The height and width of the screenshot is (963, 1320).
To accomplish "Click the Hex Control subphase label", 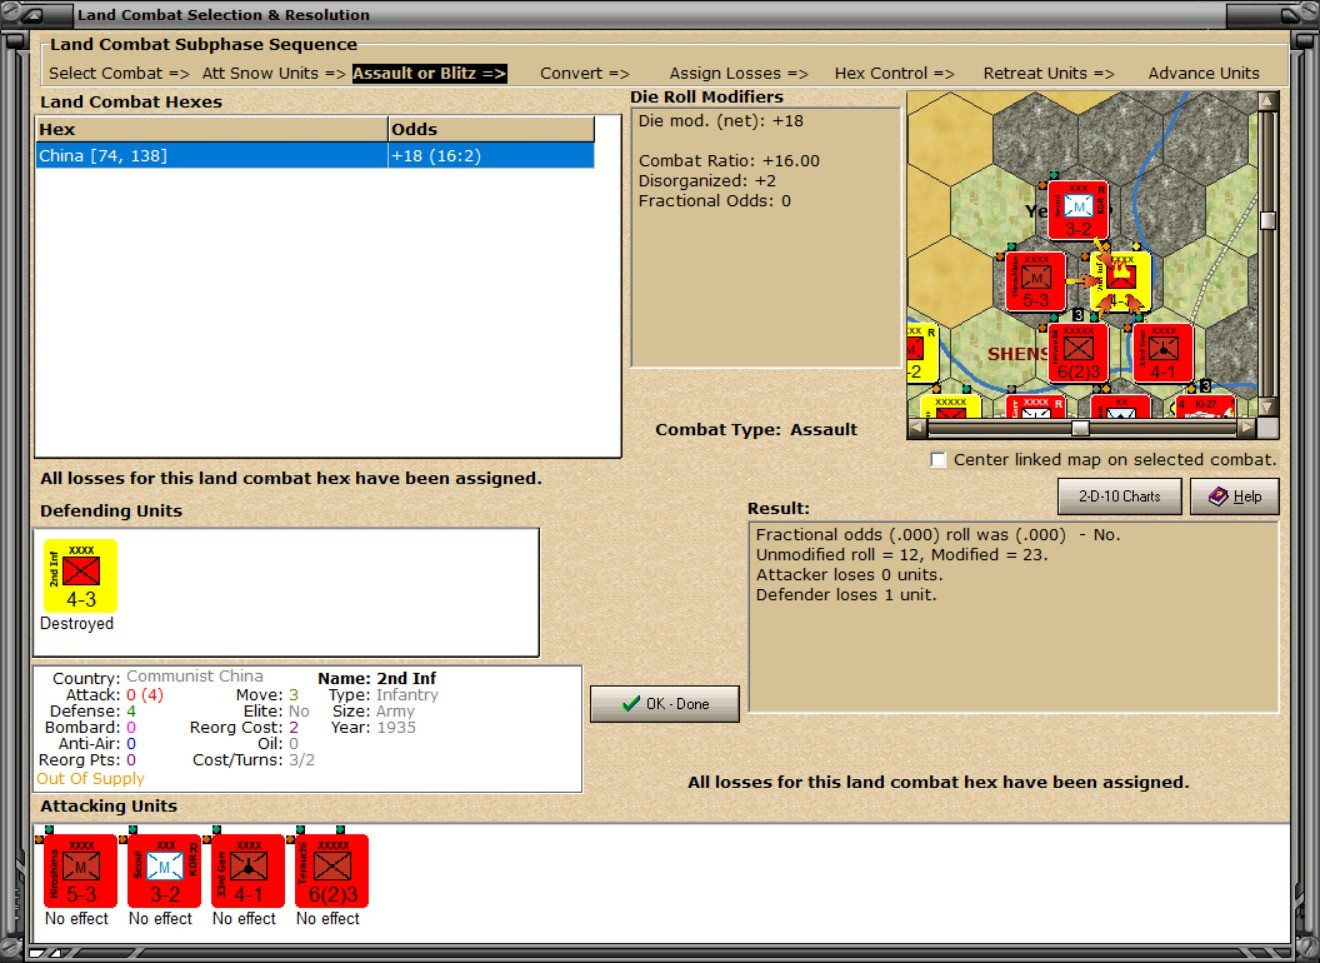I will [895, 73].
